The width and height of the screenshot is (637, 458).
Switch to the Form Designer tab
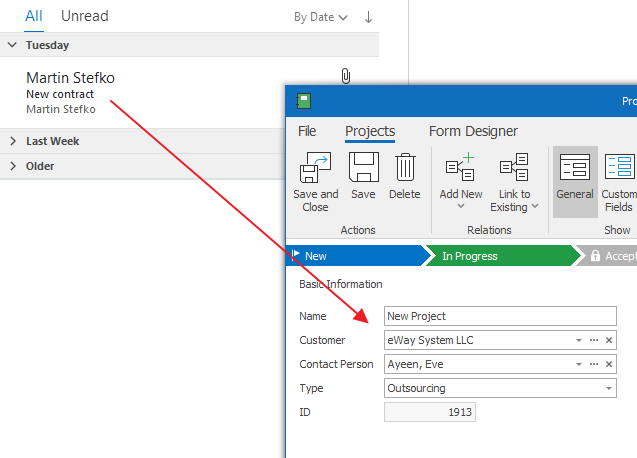pos(473,131)
